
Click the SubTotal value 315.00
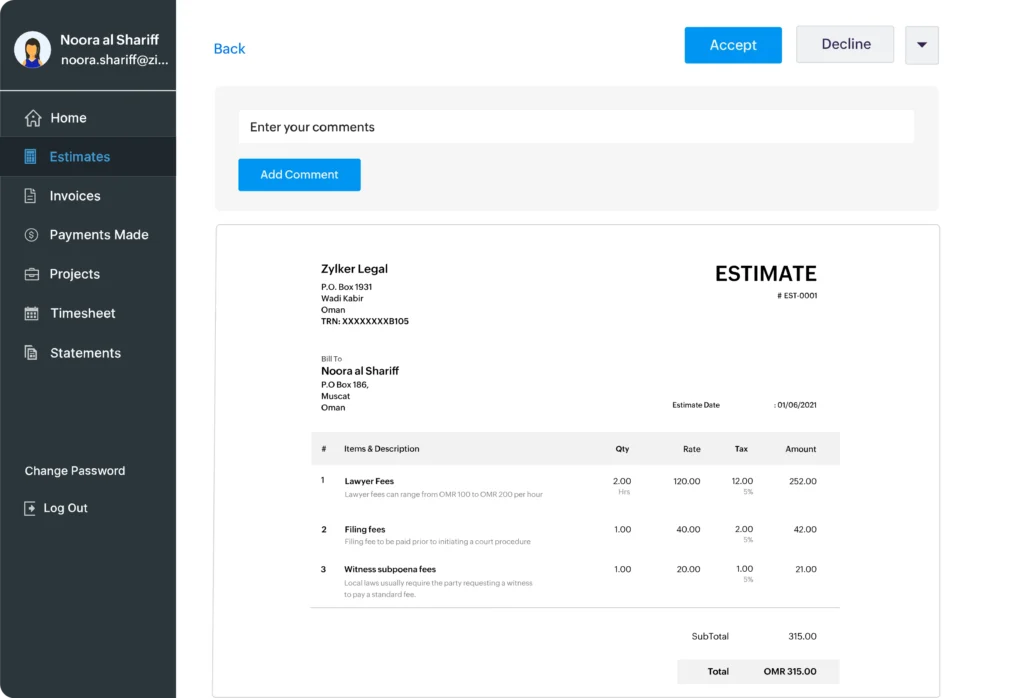(802, 636)
